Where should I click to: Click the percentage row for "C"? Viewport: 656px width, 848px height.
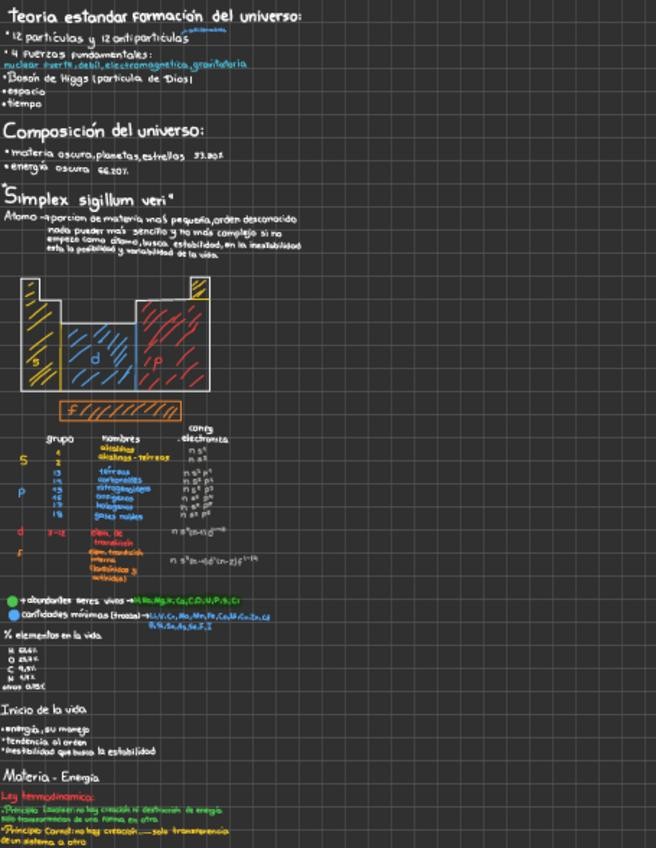22,669
